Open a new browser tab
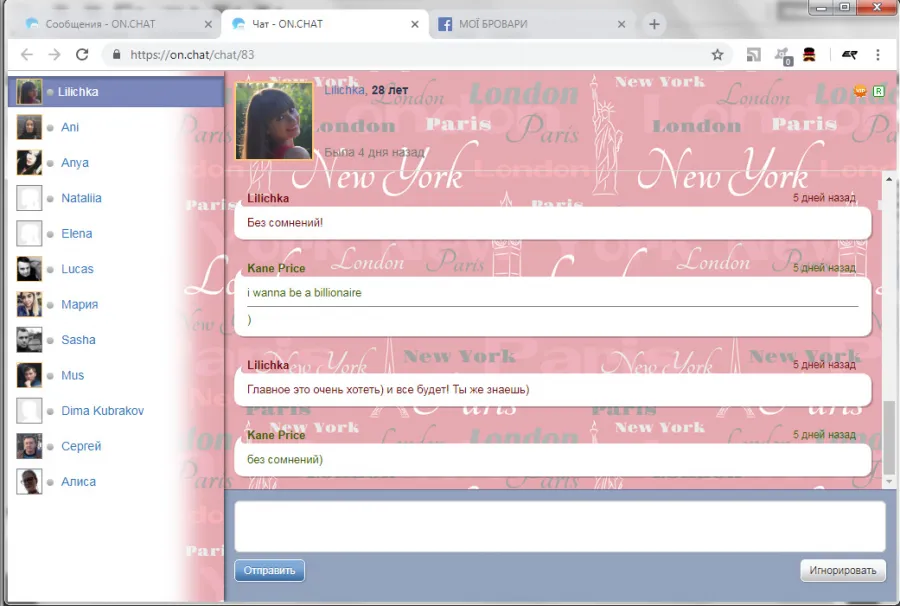Viewport: 900px width, 606px height. 654,24
